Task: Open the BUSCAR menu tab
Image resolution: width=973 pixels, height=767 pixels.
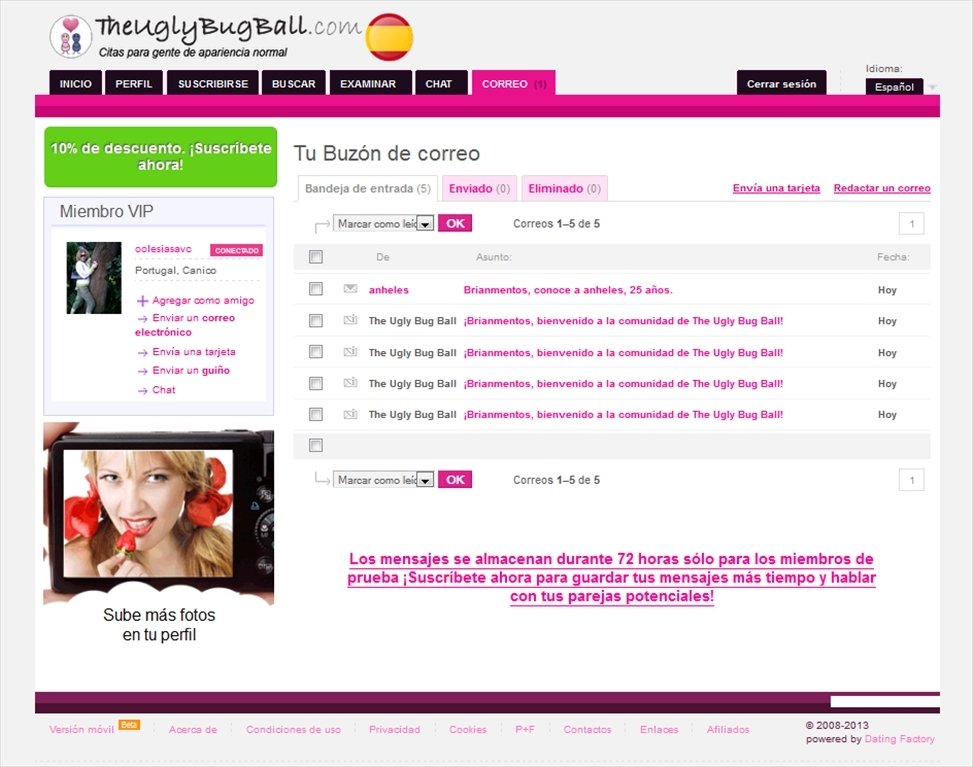Action: coord(294,83)
